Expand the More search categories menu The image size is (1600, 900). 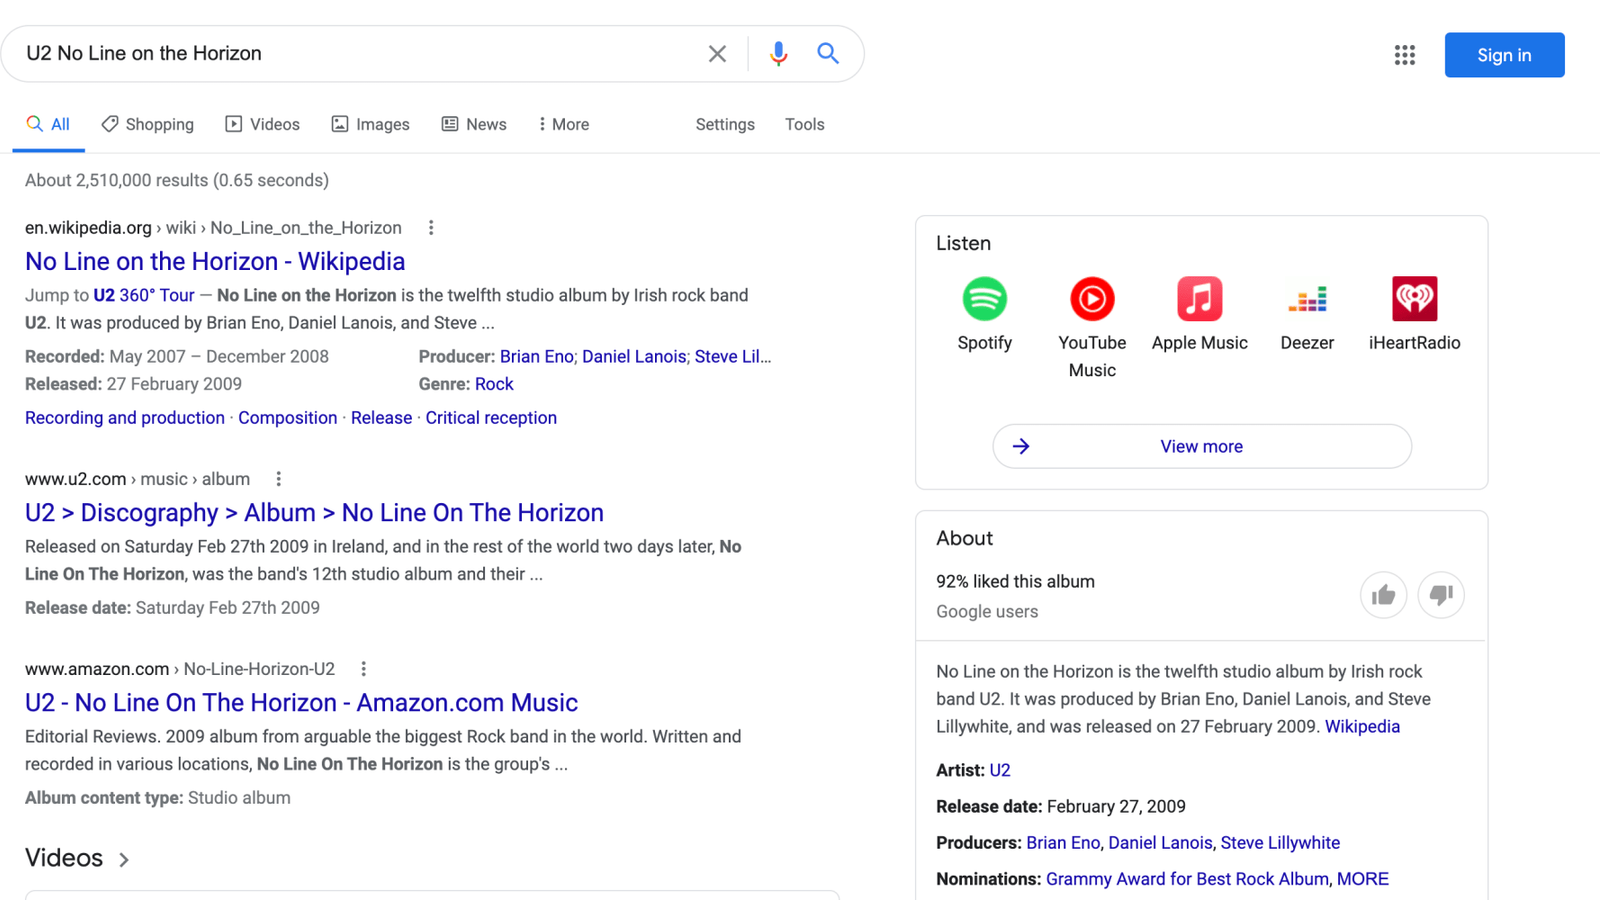[x=564, y=124]
